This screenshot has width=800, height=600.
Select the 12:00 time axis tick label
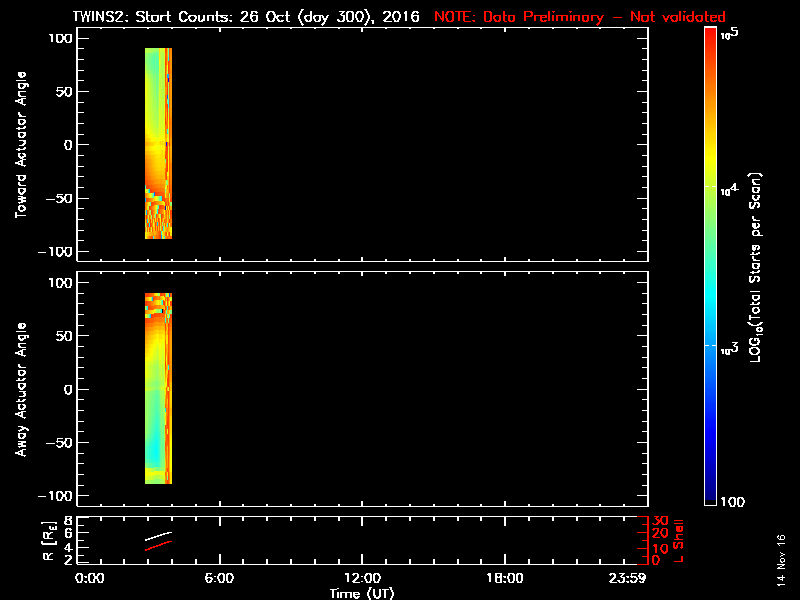361,579
